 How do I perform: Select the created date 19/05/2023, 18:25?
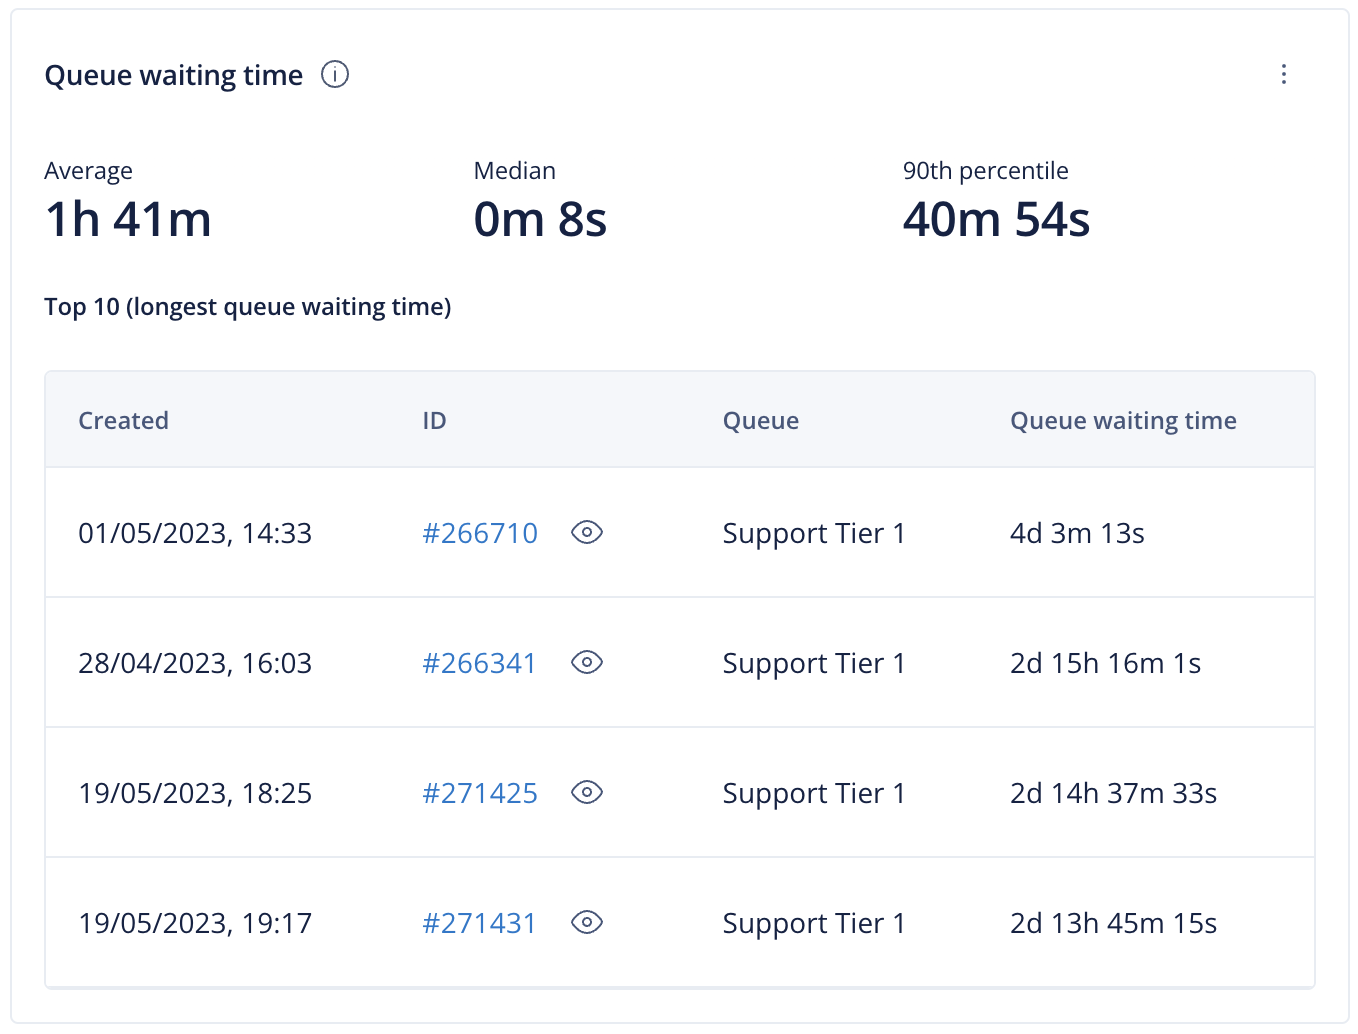point(195,794)
